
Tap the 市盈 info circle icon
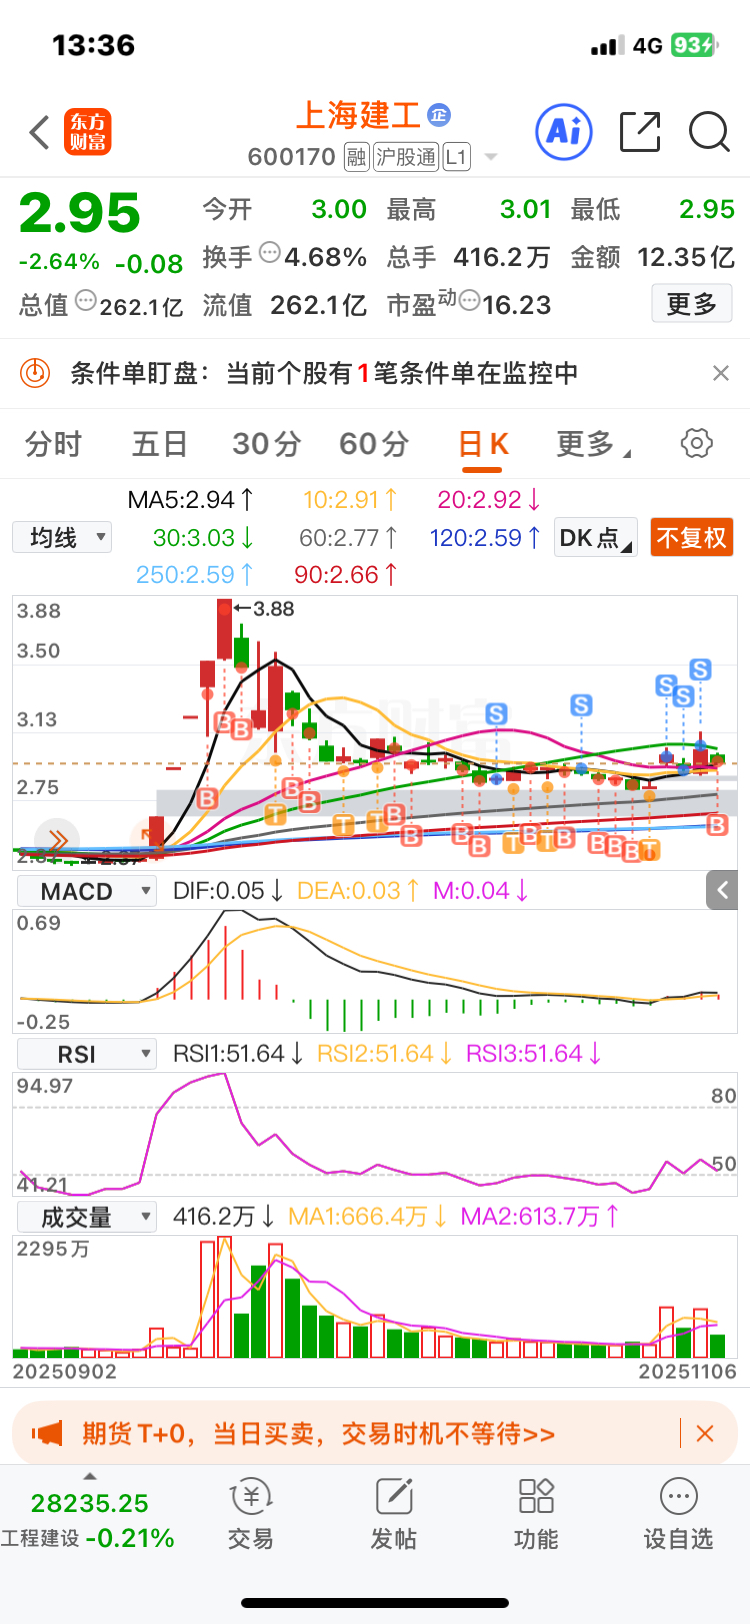[469, 300]
